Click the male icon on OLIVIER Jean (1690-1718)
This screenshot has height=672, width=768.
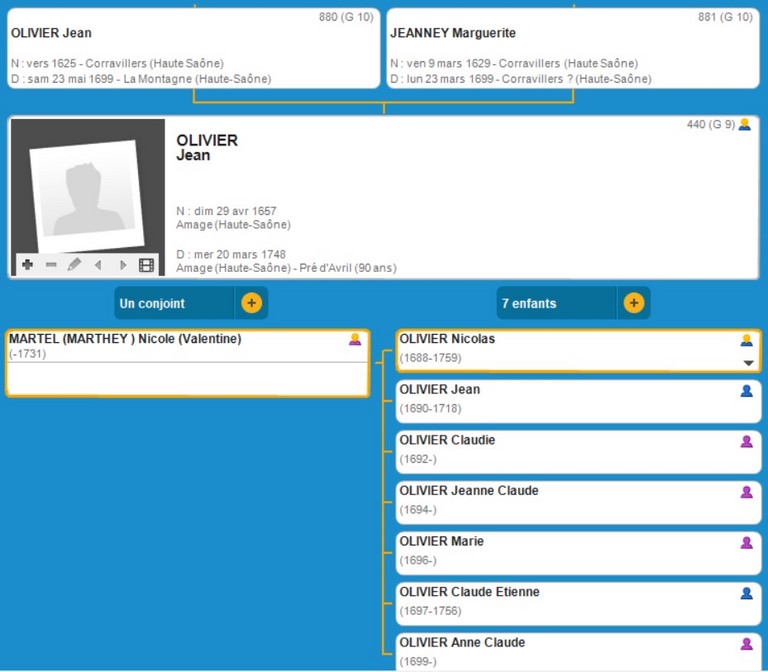(746, 391)
